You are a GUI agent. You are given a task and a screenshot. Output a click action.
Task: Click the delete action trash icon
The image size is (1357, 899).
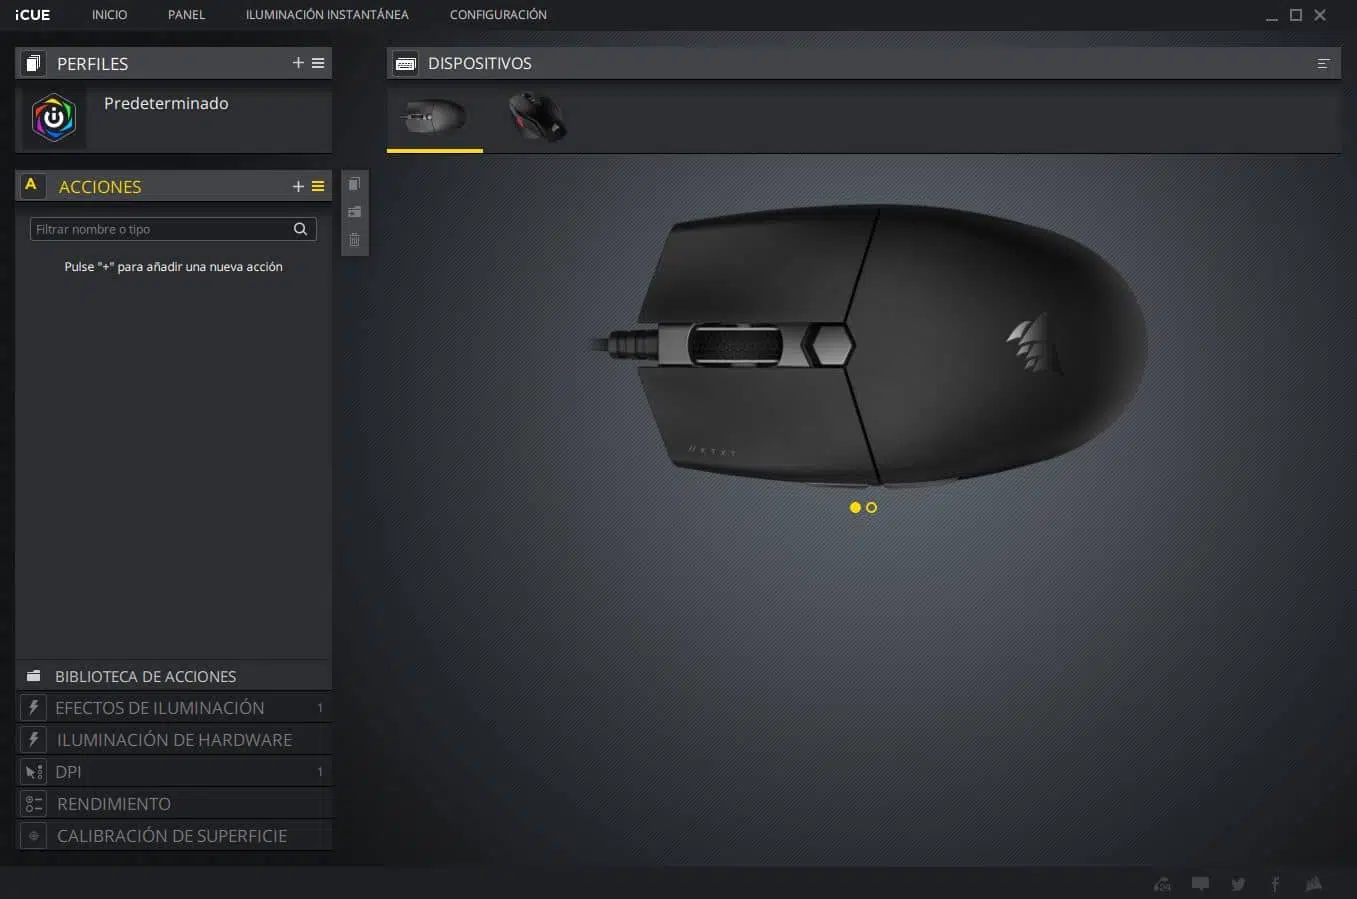click(354, 240)
